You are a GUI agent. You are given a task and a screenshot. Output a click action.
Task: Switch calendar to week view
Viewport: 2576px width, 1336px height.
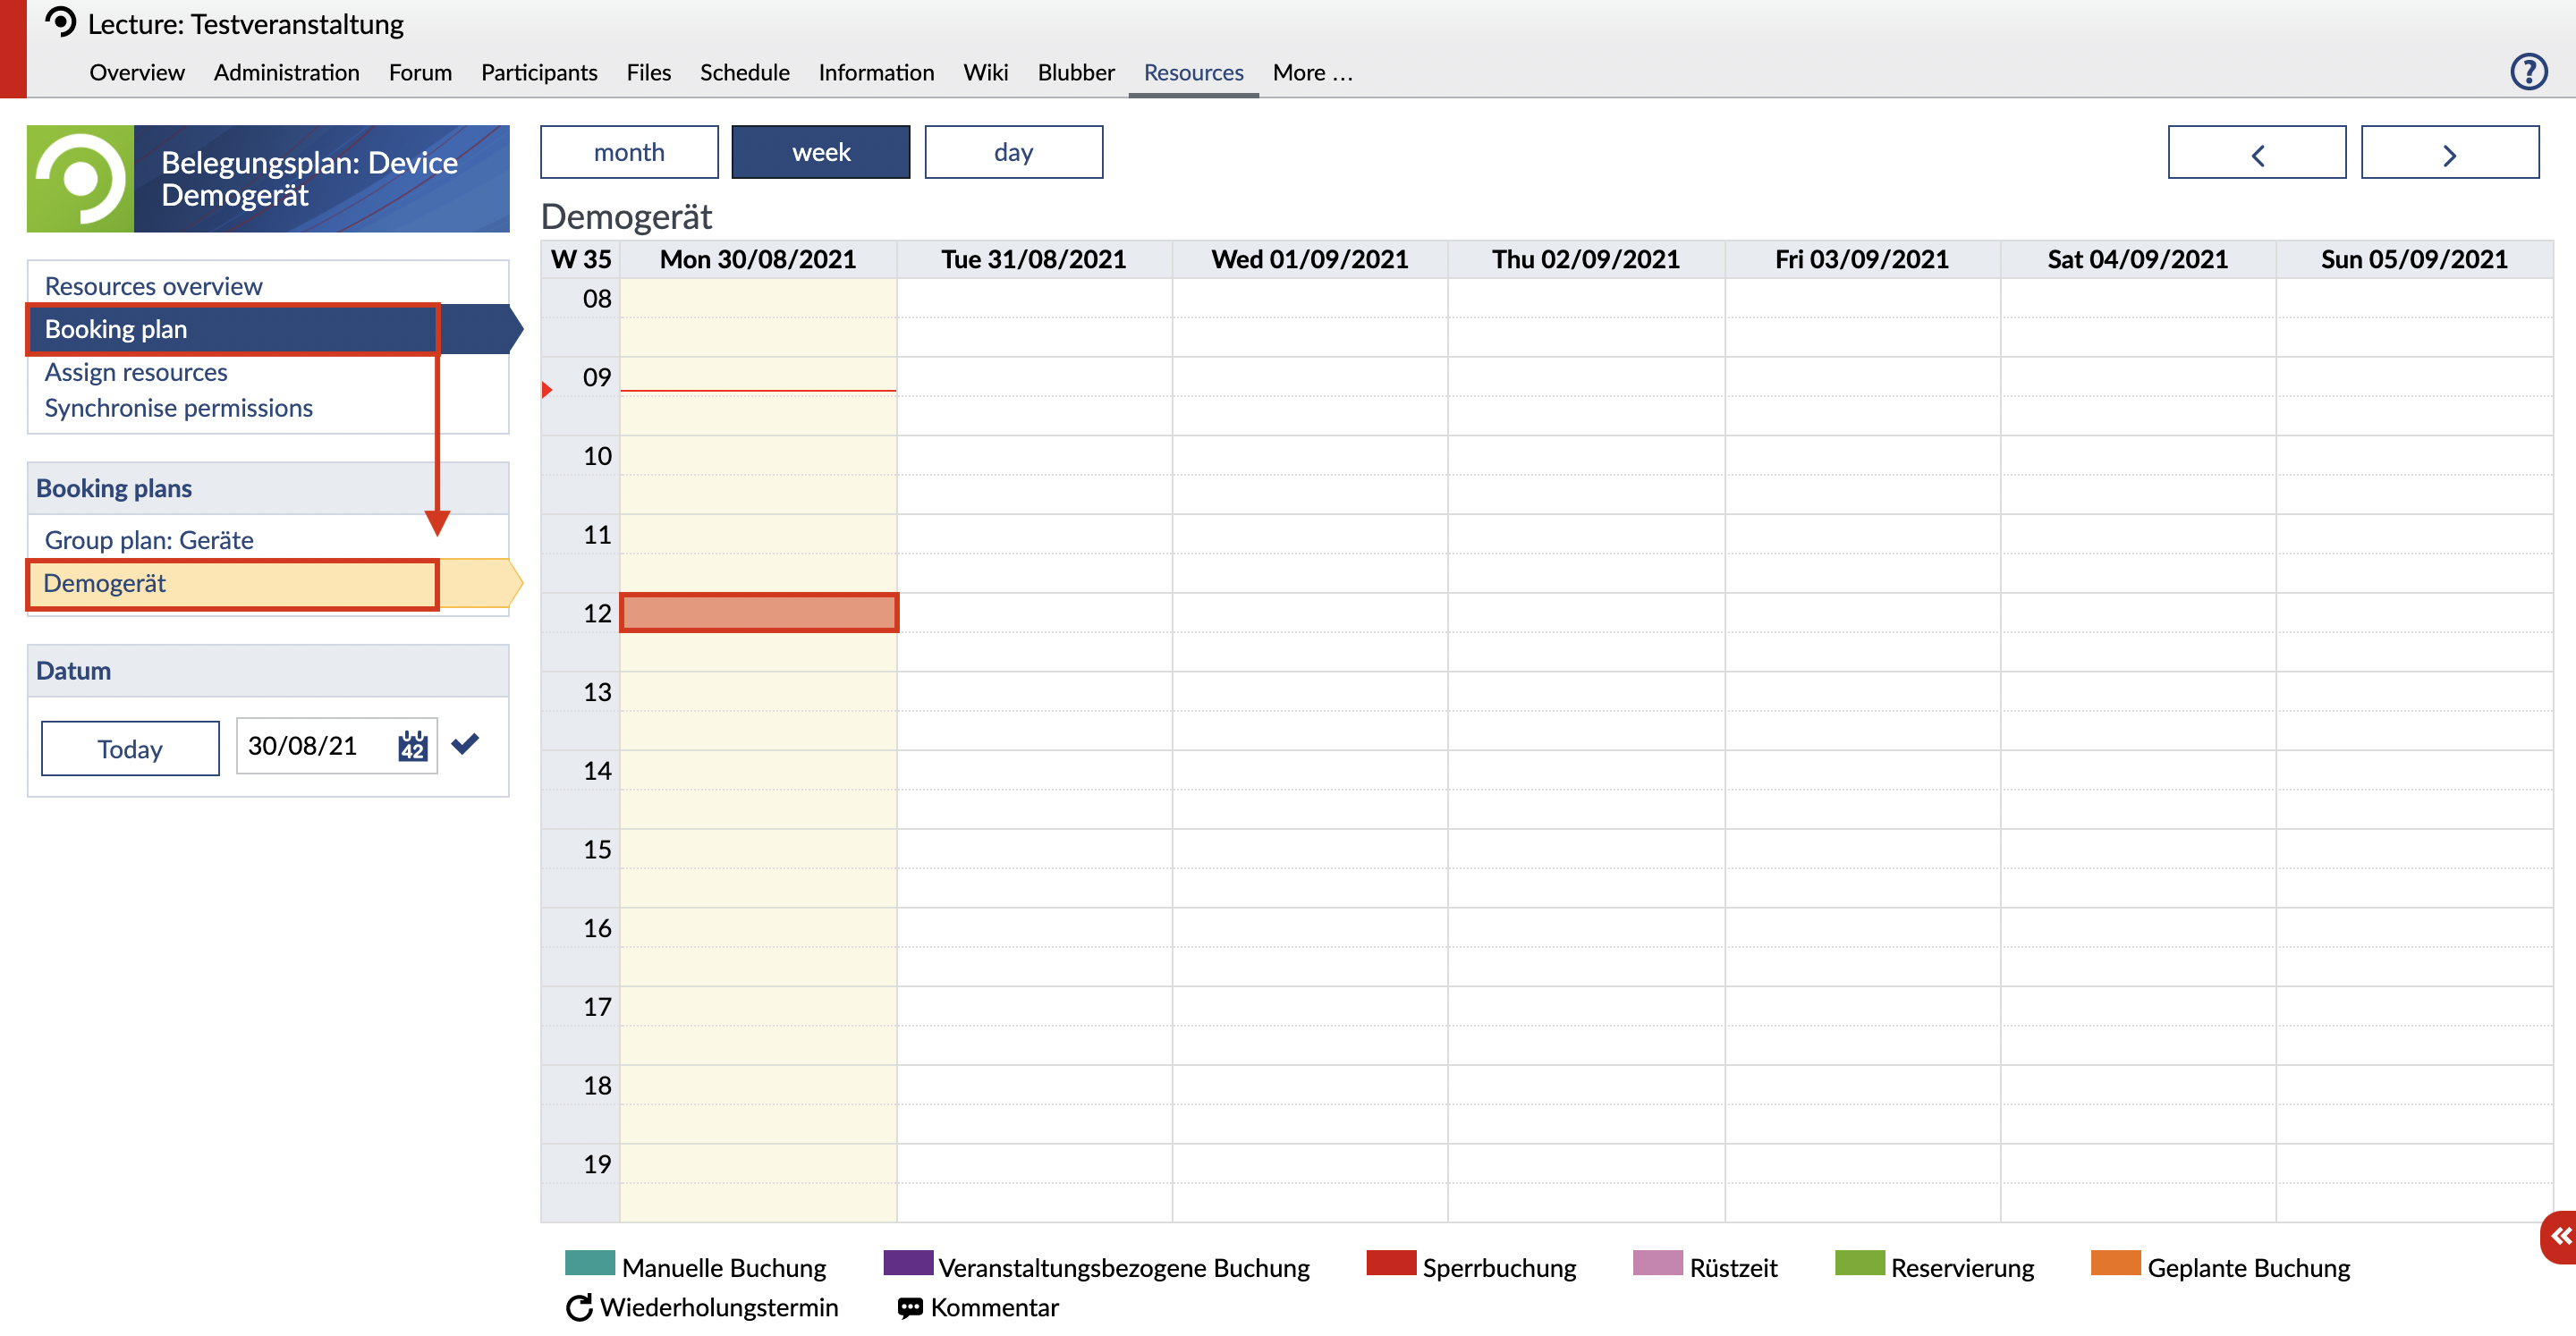pyautogui.click(x=820, y=152)
